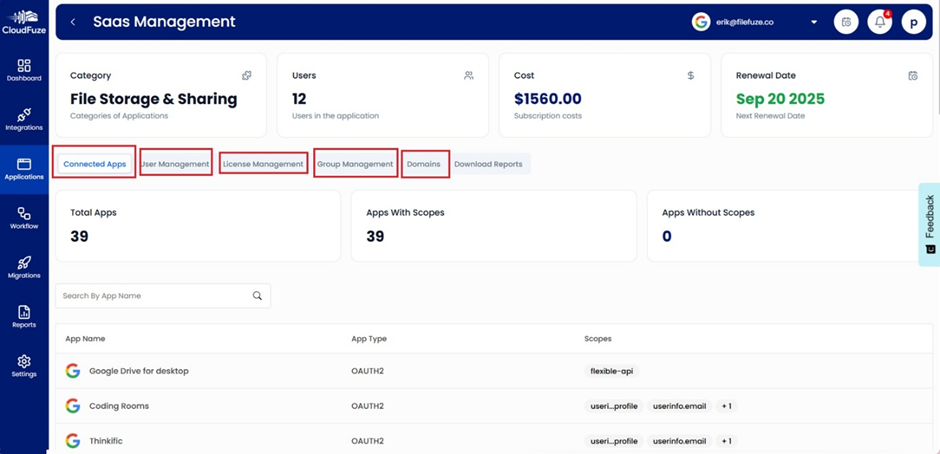The image size is (940, 454).
Task: Open Applications in the sidebar
Action: tap(24, 169)
